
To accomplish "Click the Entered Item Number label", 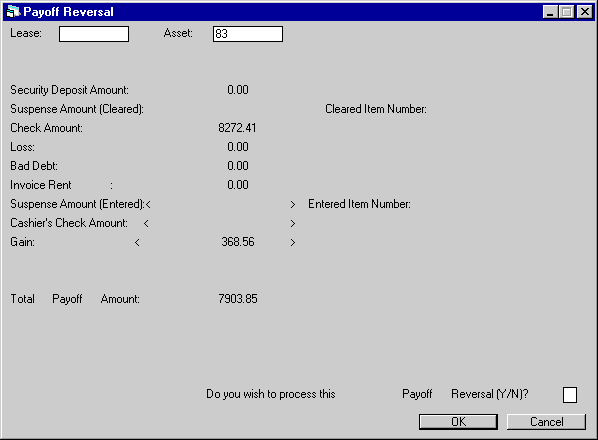I will [x=359, y=204].
